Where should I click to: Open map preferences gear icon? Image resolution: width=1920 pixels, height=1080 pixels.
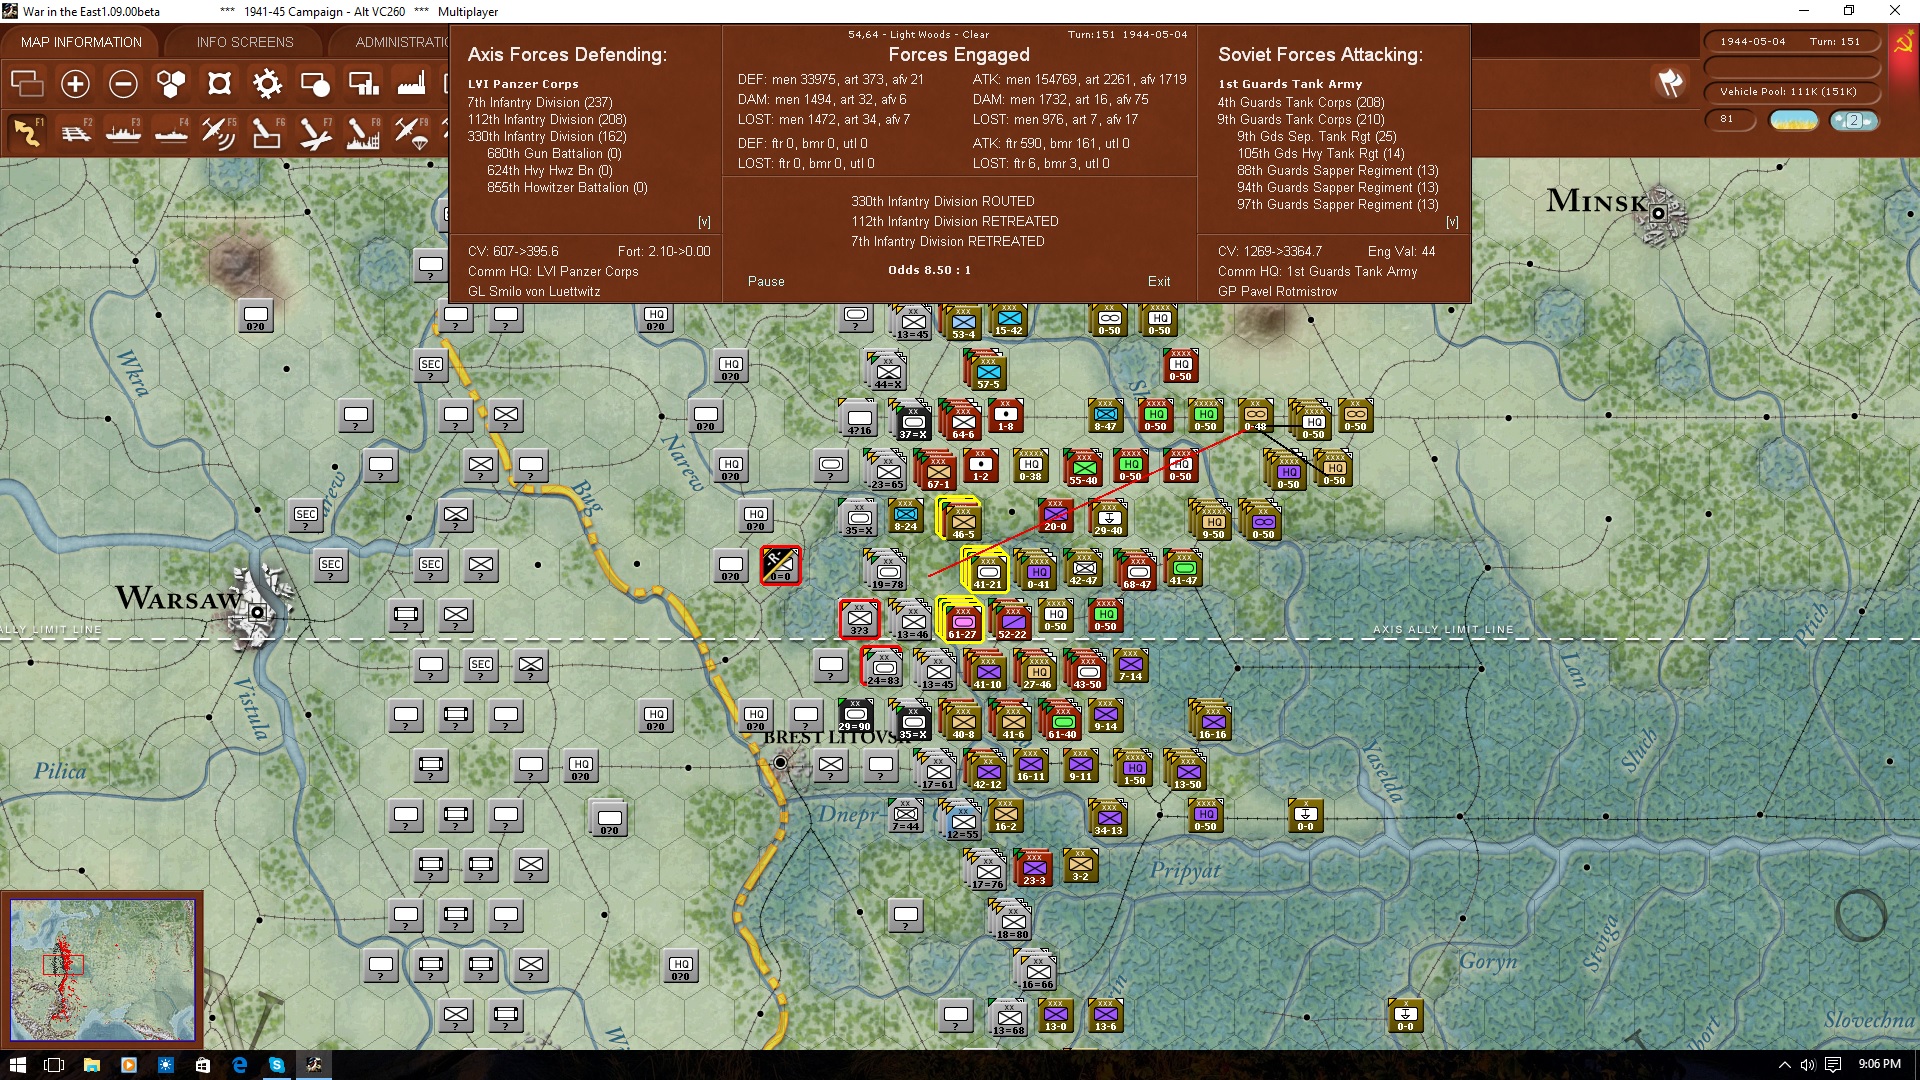pyautogui.click(x=267, y=84)
